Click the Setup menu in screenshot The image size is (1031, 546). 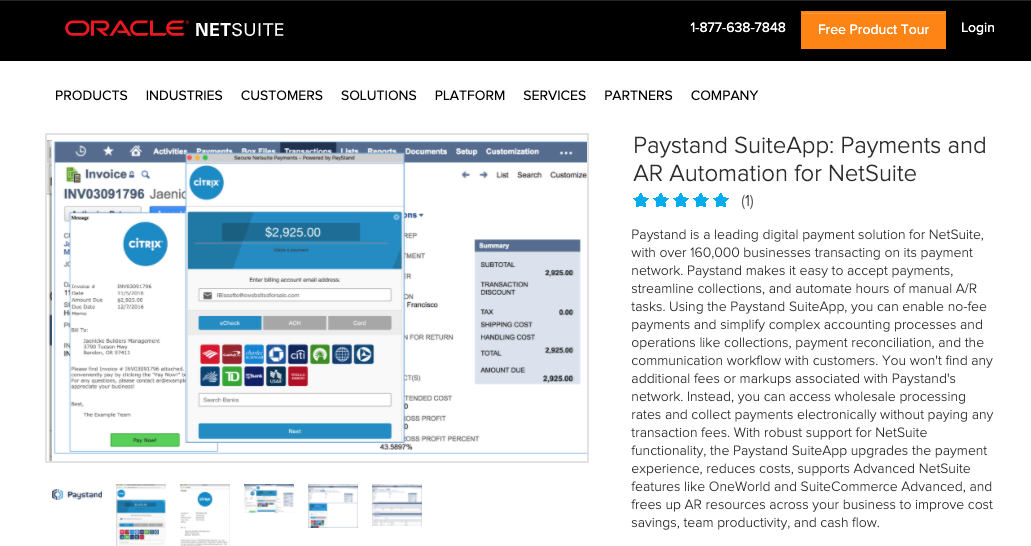point(466,151)
